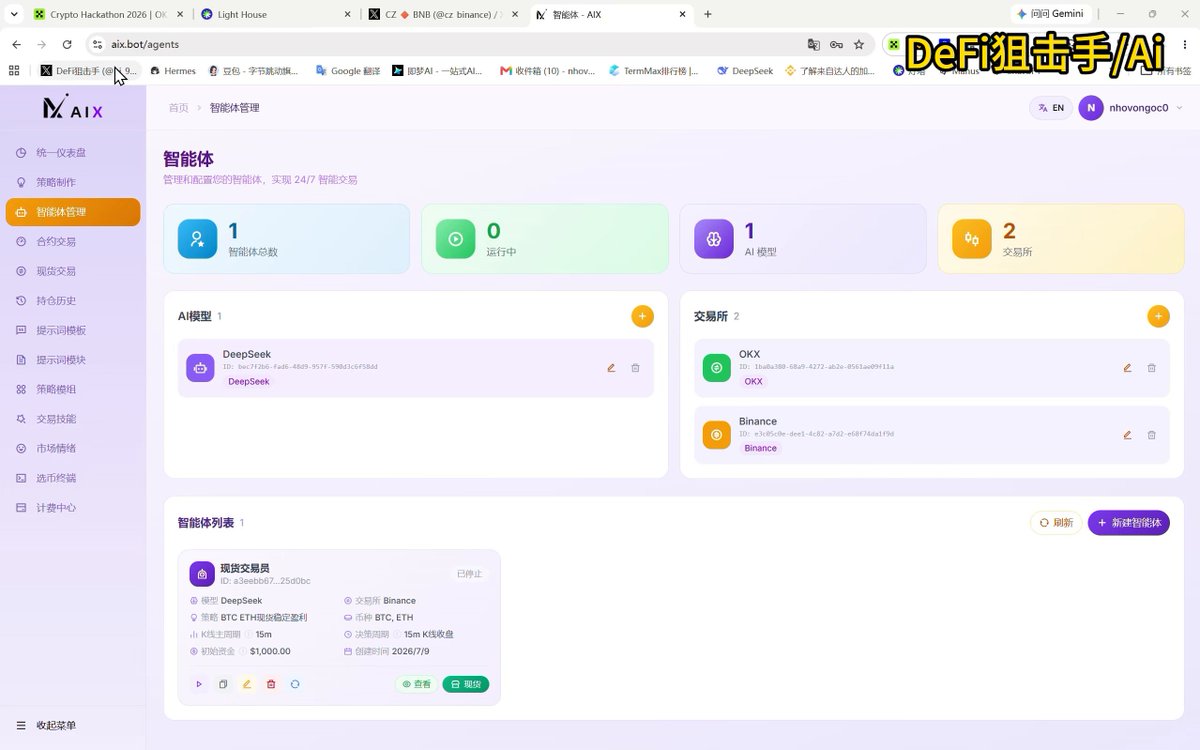Screen dimensions: 1200x750
Task: Add a new AI model with the plus icon
Action: [642, 316]
